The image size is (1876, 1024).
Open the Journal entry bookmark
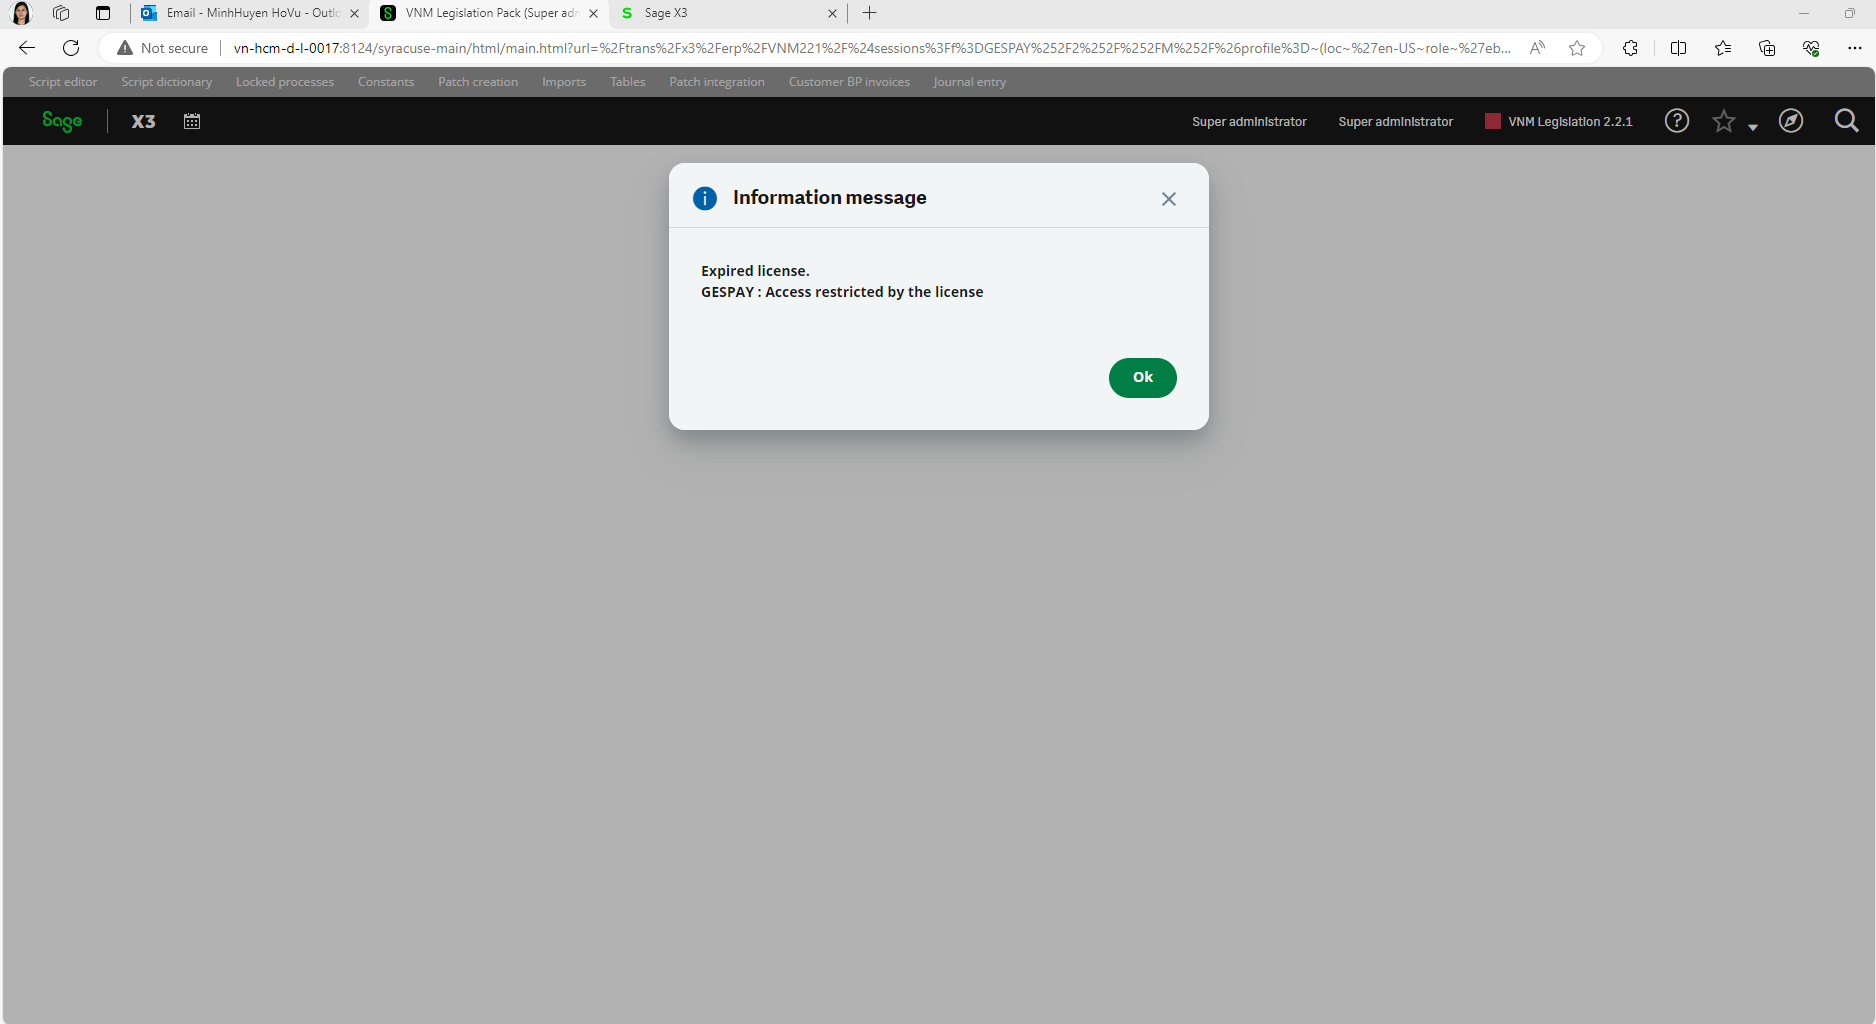click(969, 82)
